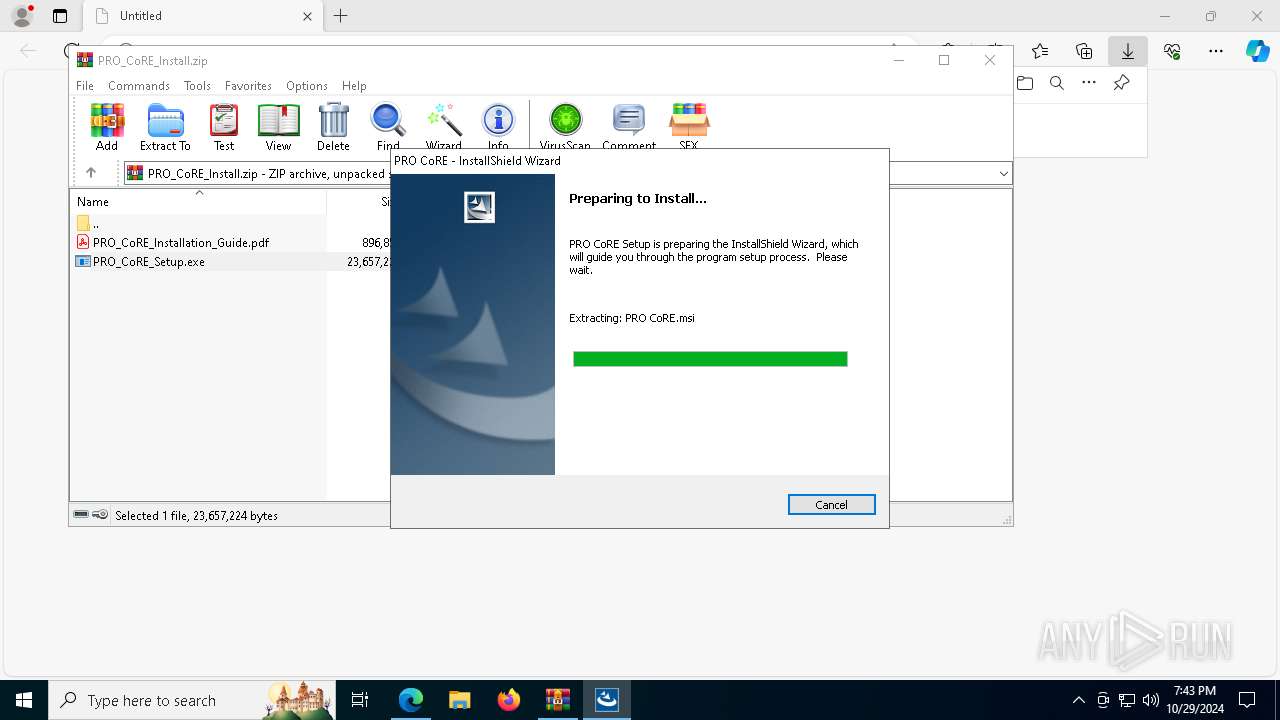This screenshot has width=1280, height=720.
Task: Open the browser Downloads icon
Action: coord(1128,51)
